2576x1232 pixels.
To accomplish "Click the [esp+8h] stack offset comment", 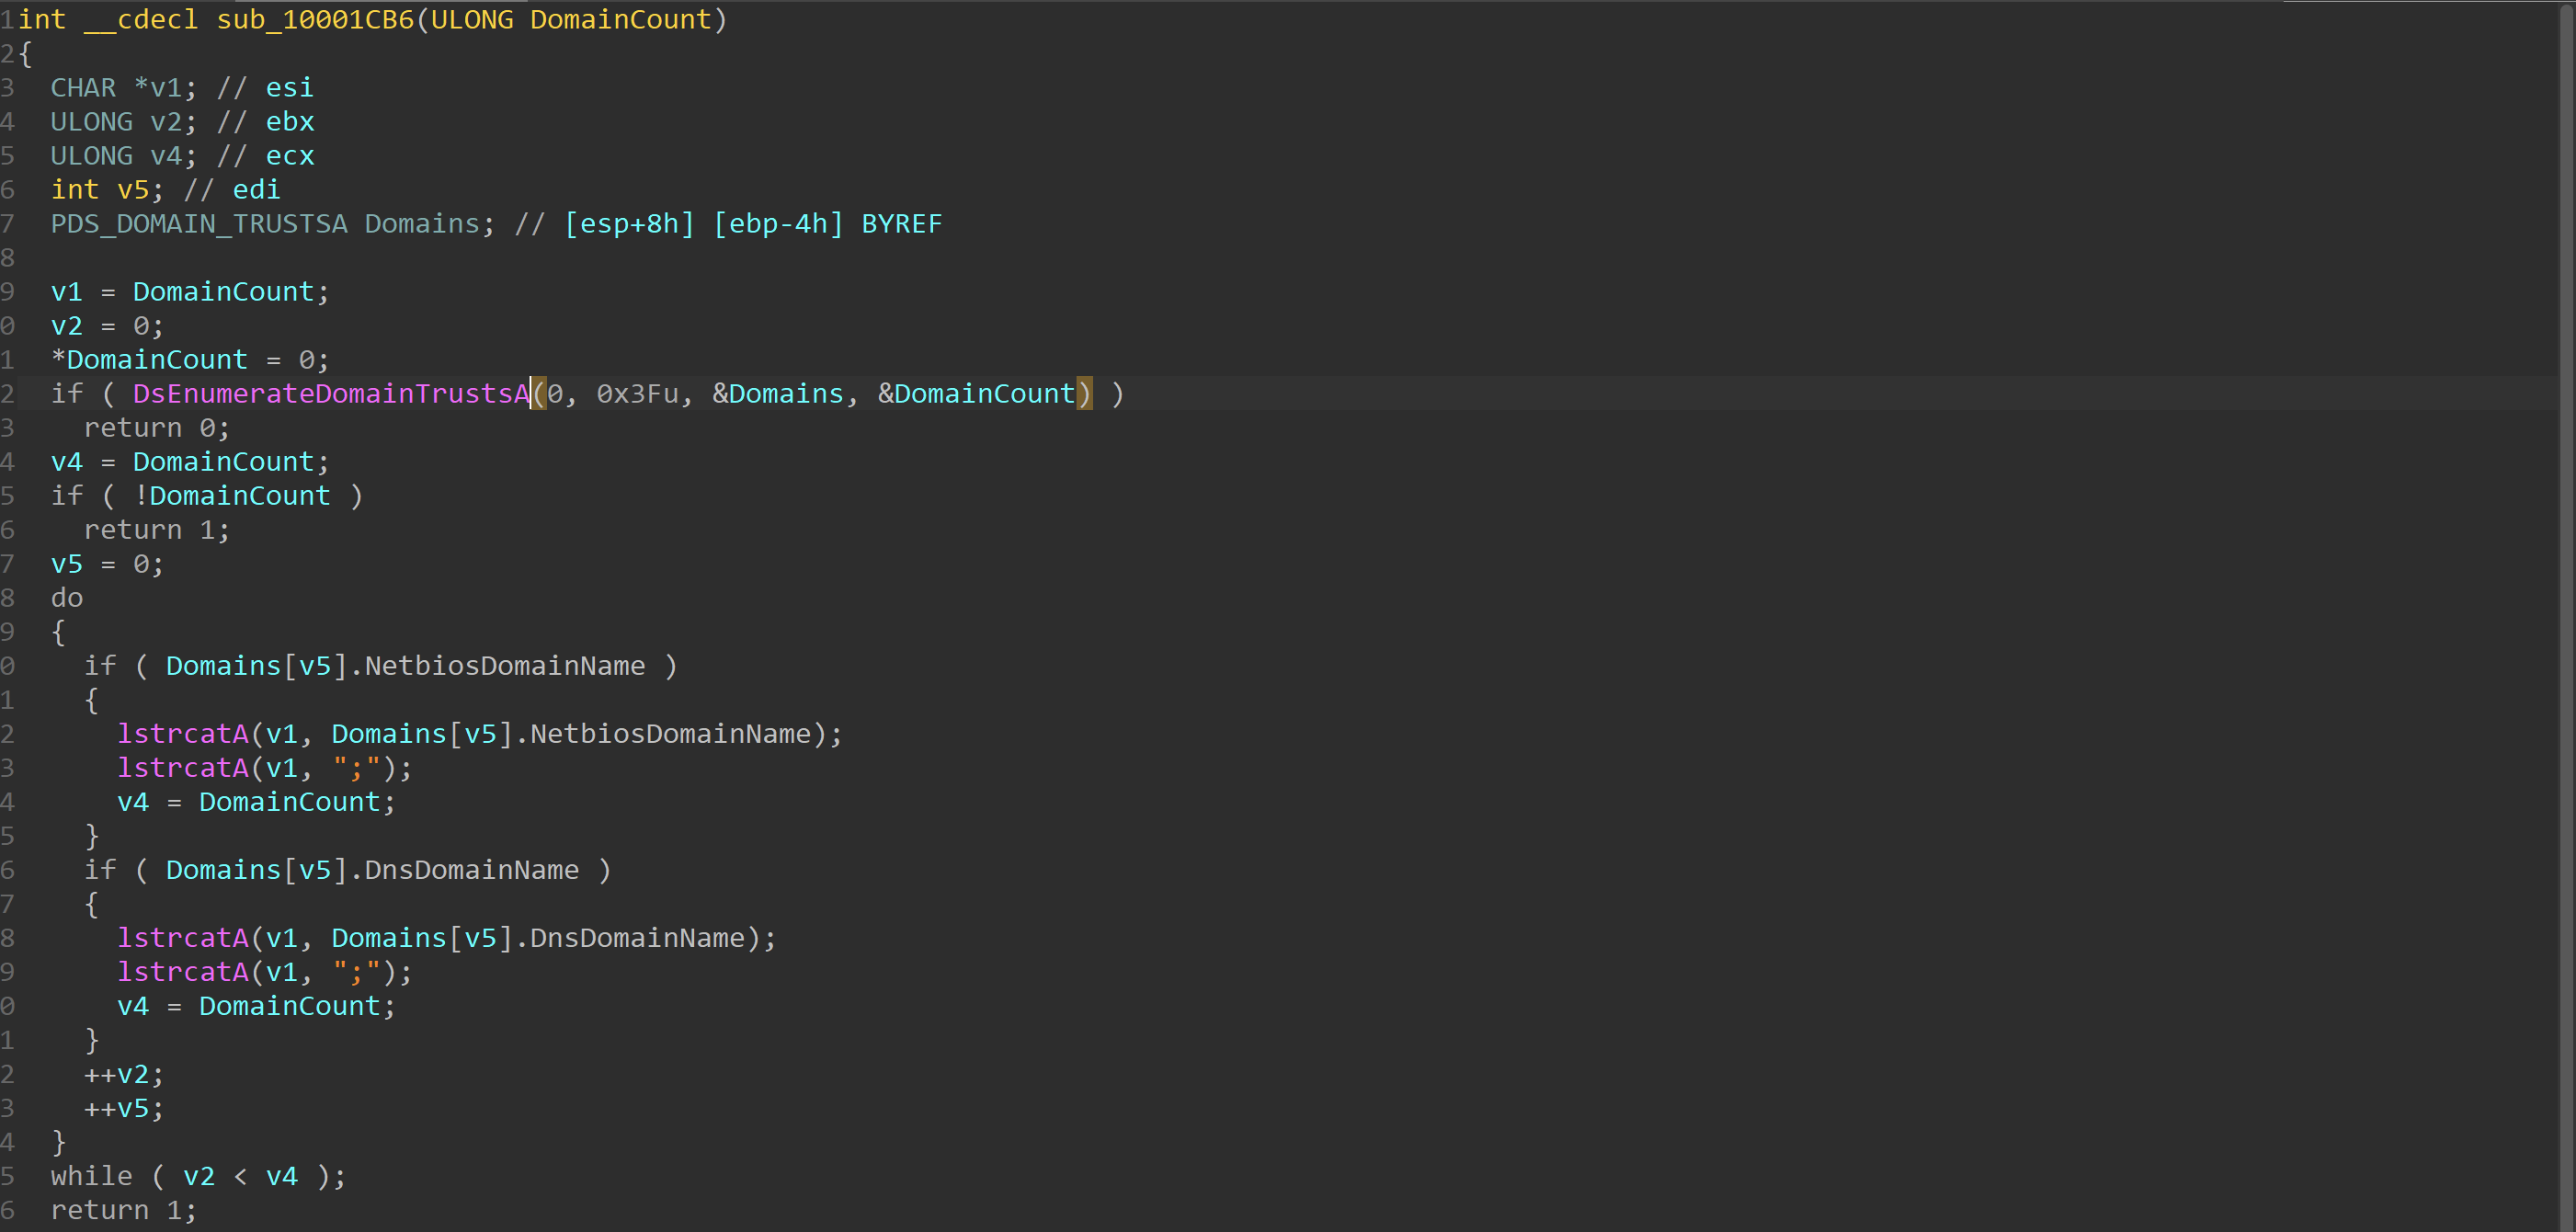I will coord(629,224).
